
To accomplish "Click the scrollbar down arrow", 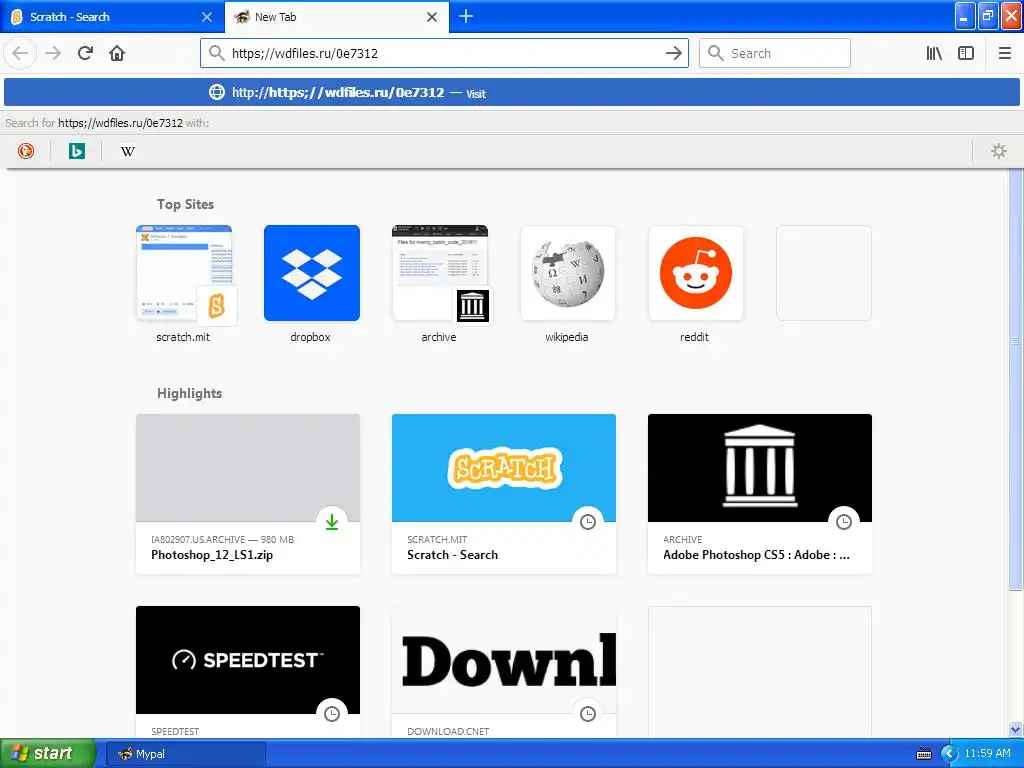I will [x=1015, y=729].
